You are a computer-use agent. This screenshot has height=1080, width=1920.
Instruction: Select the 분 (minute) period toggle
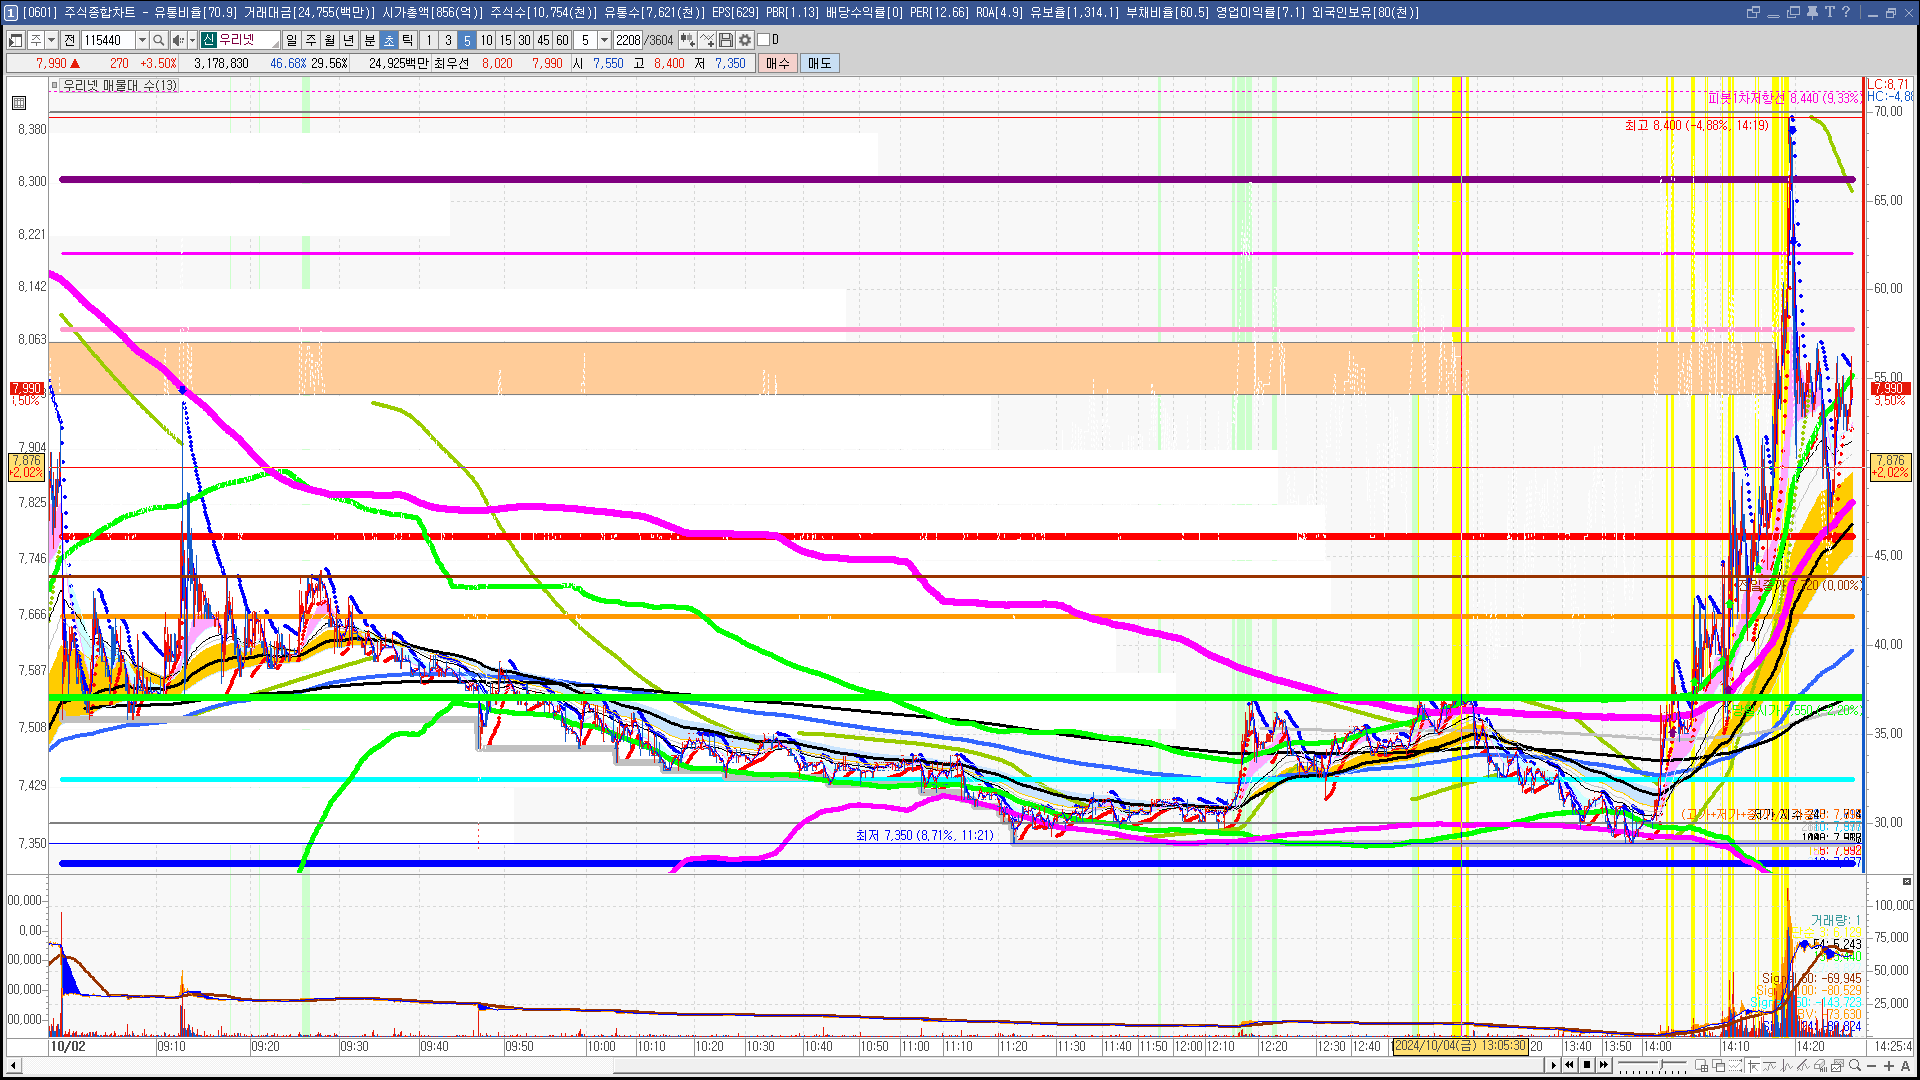click(369, 40)
